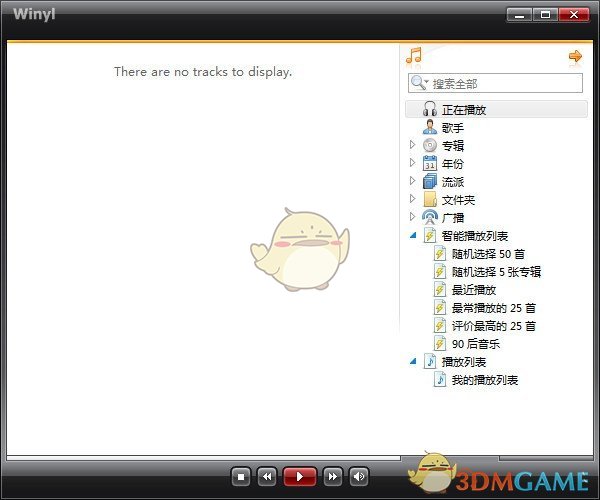Skip to next track button
The height and width of the screenshot is (500, 600).
(x=332, y=477)
